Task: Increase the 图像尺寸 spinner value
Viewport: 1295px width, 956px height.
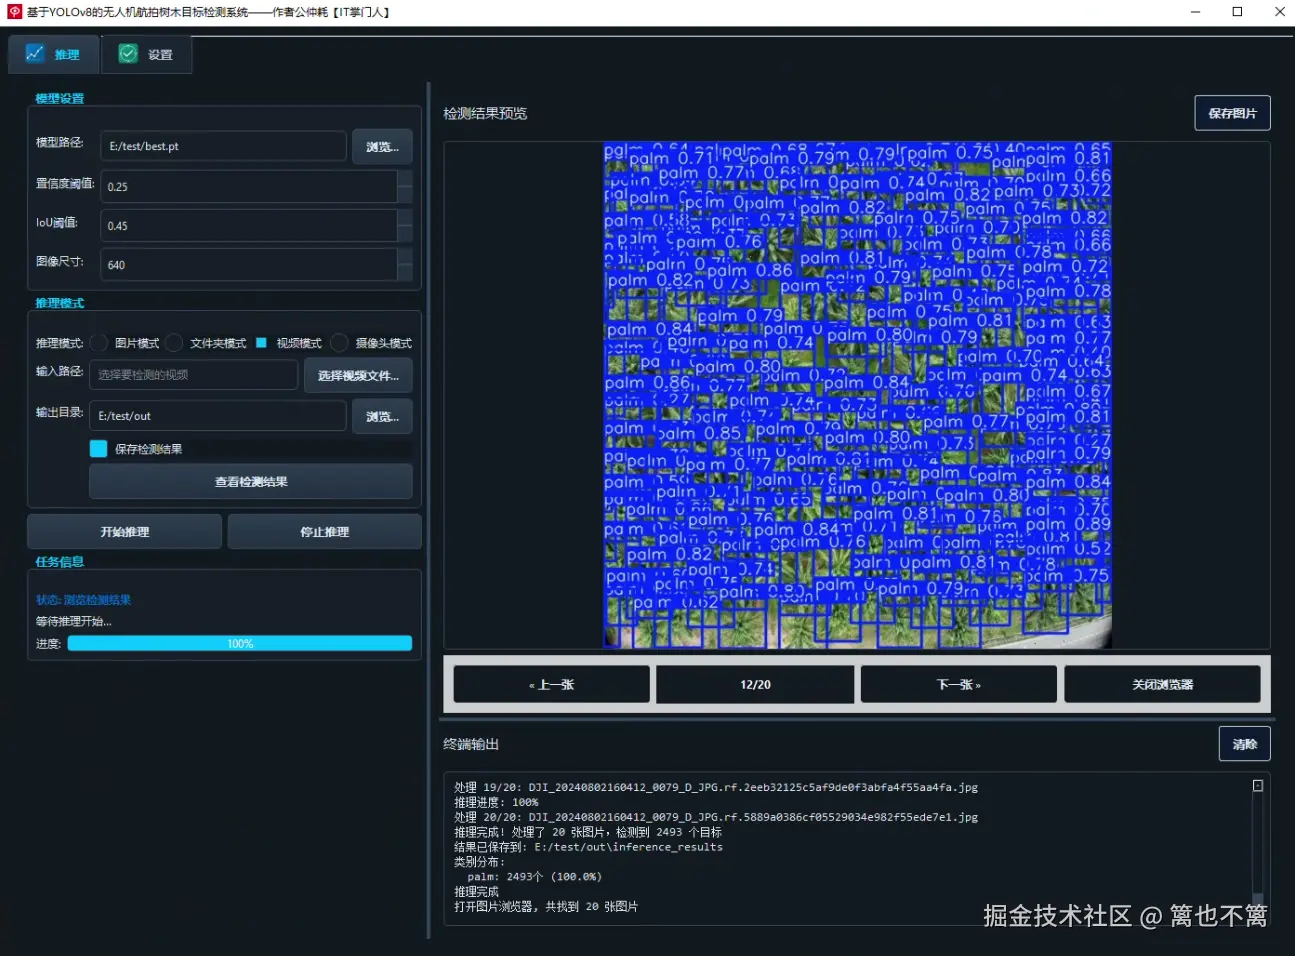Action: pos(405,257)
